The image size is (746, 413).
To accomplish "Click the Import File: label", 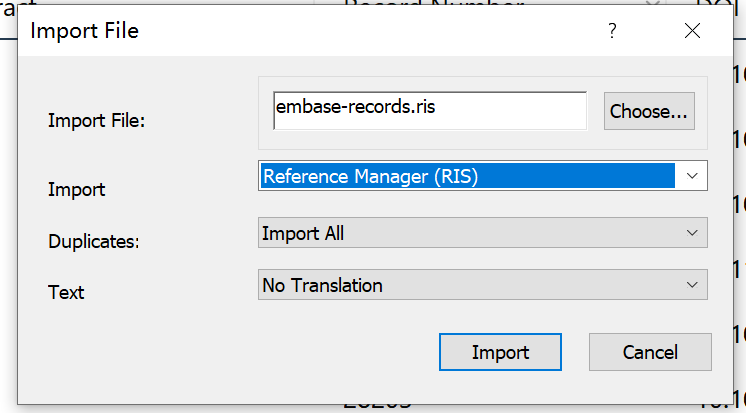I will [x=96, y=120].
